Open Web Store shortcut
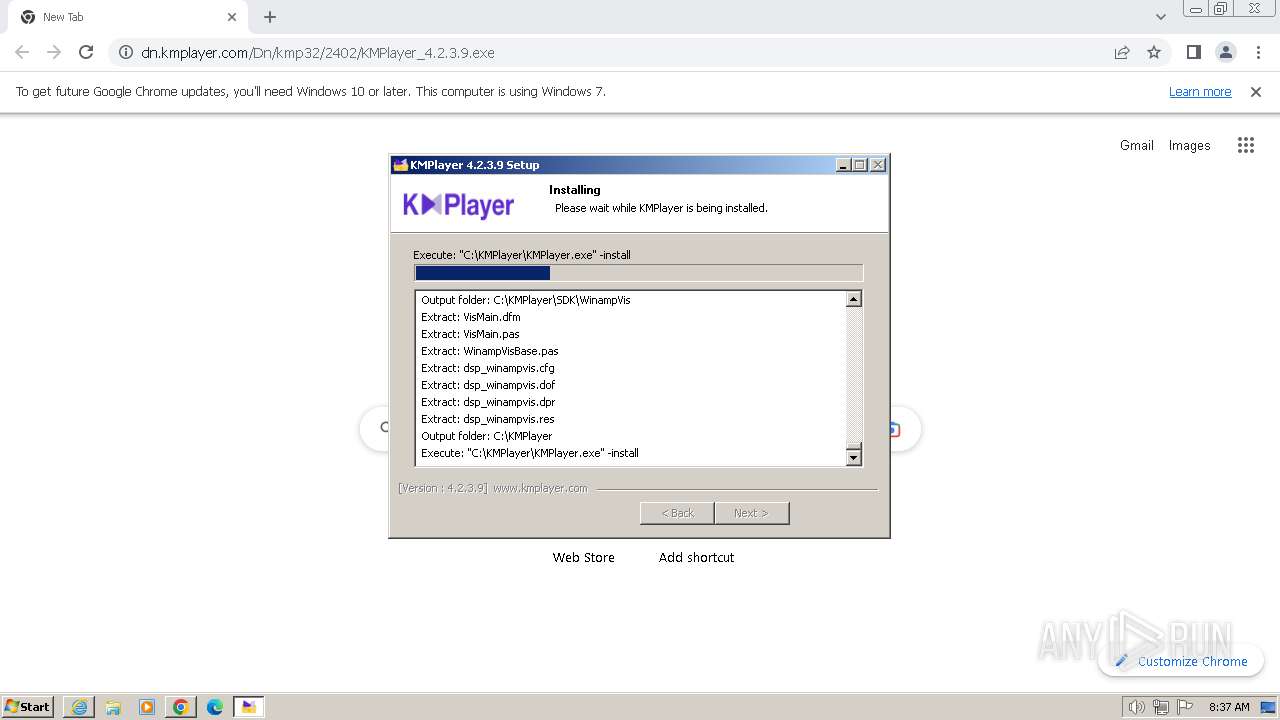The height and width of the screenshot is (720, 1280). 583,557
